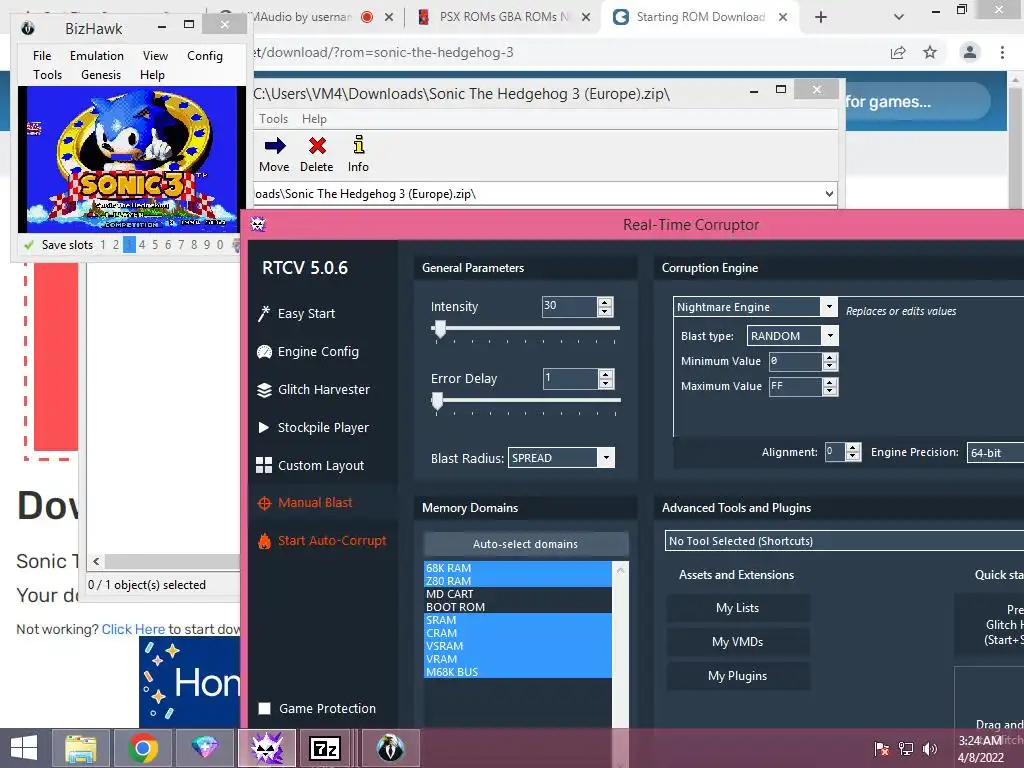Open BizHawk File menu

(x=42, y=56)
